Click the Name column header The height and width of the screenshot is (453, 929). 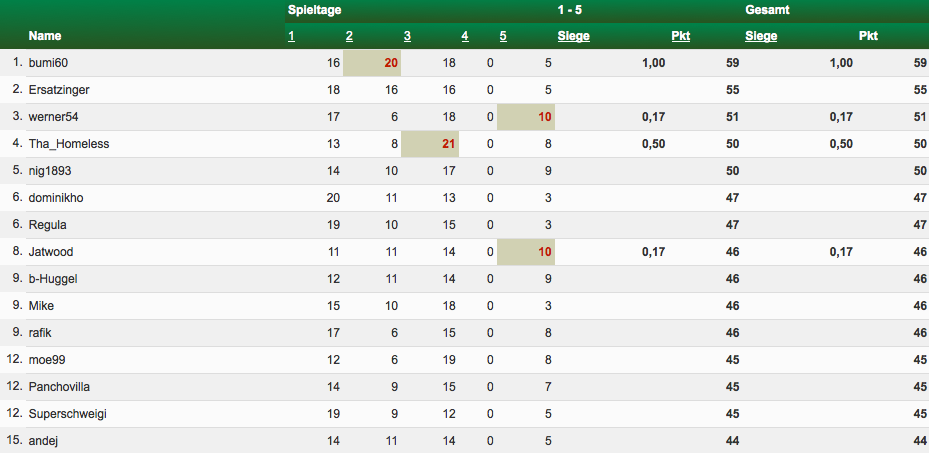coord(45,37)
